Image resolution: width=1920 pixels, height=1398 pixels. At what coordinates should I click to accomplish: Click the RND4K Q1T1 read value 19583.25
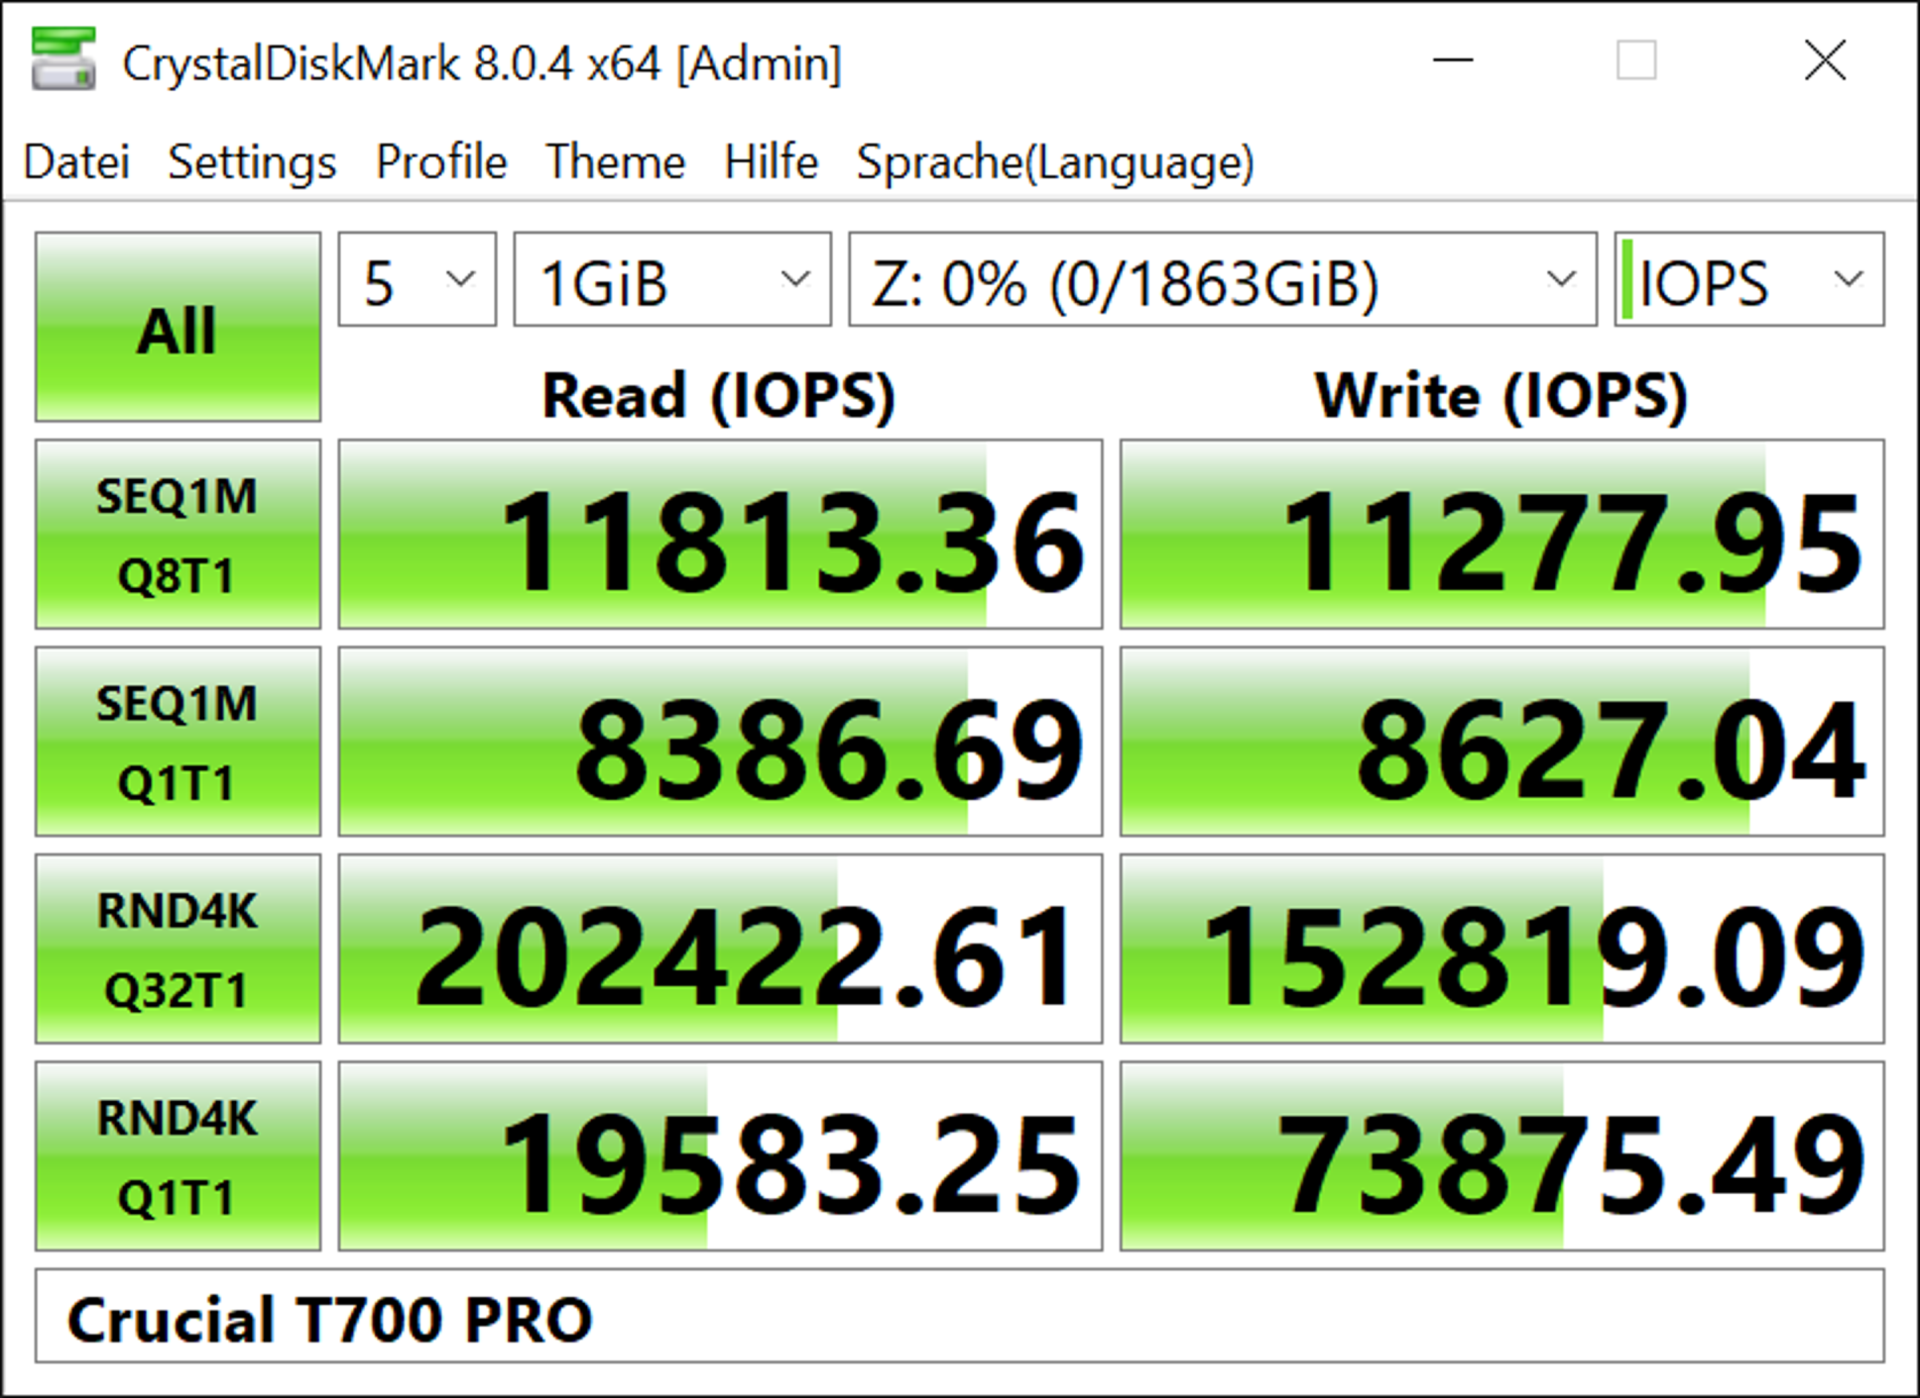tap(720, 1156)
